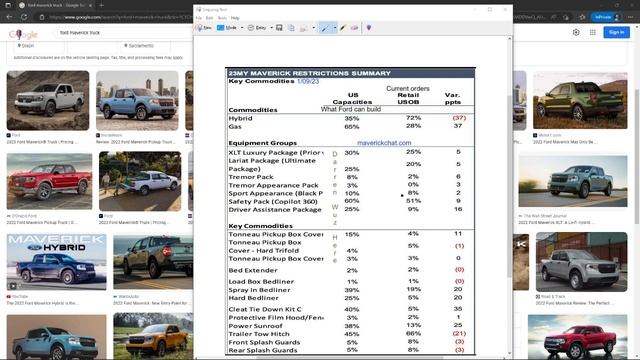The image size is (640, 360).
Task: Click the 23MY MAVERICK RESTRICTIONS SUMMARY heading
Action: (309, 73)
